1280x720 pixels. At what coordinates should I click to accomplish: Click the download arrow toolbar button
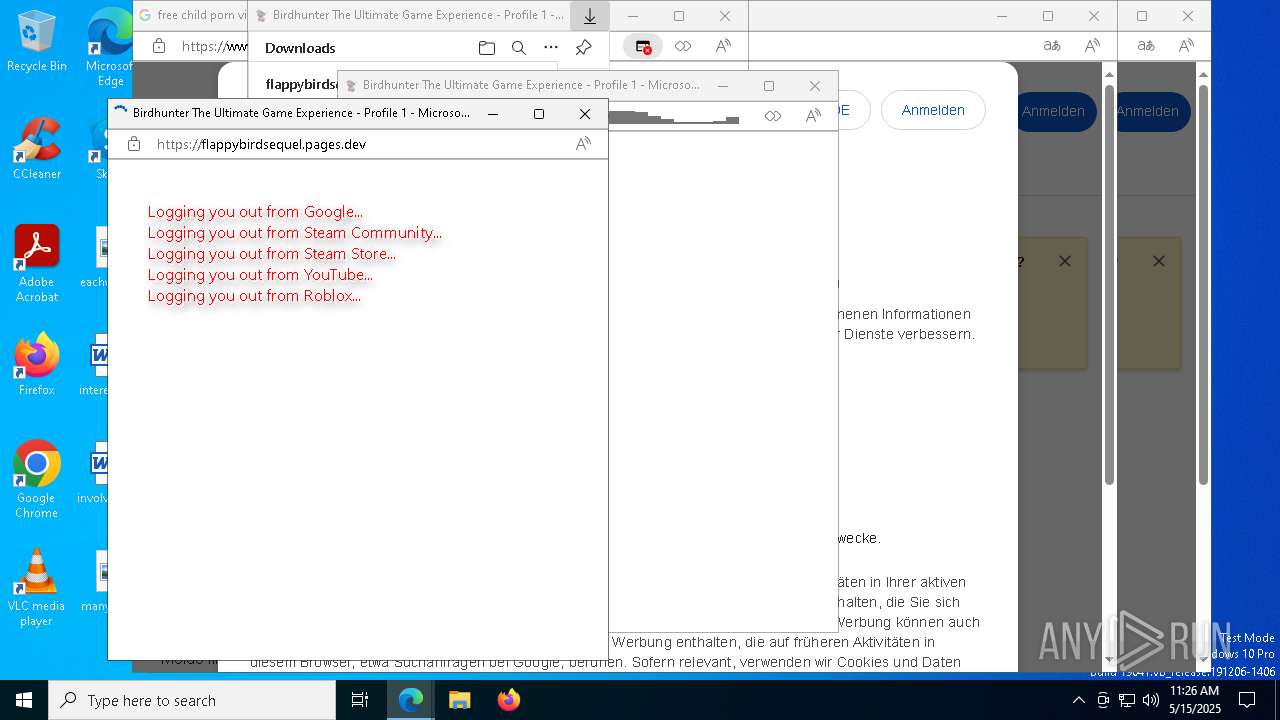[590, 16]
